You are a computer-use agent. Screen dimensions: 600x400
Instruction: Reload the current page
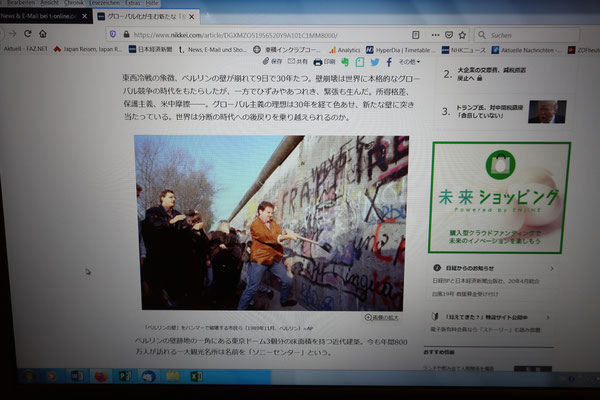click(x=28, y=34)
